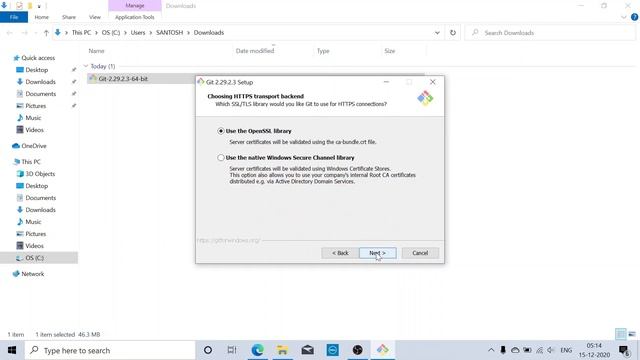Open clock and date flyout
This screenshot has width=640, height=360.
click(x=594, y=350)
